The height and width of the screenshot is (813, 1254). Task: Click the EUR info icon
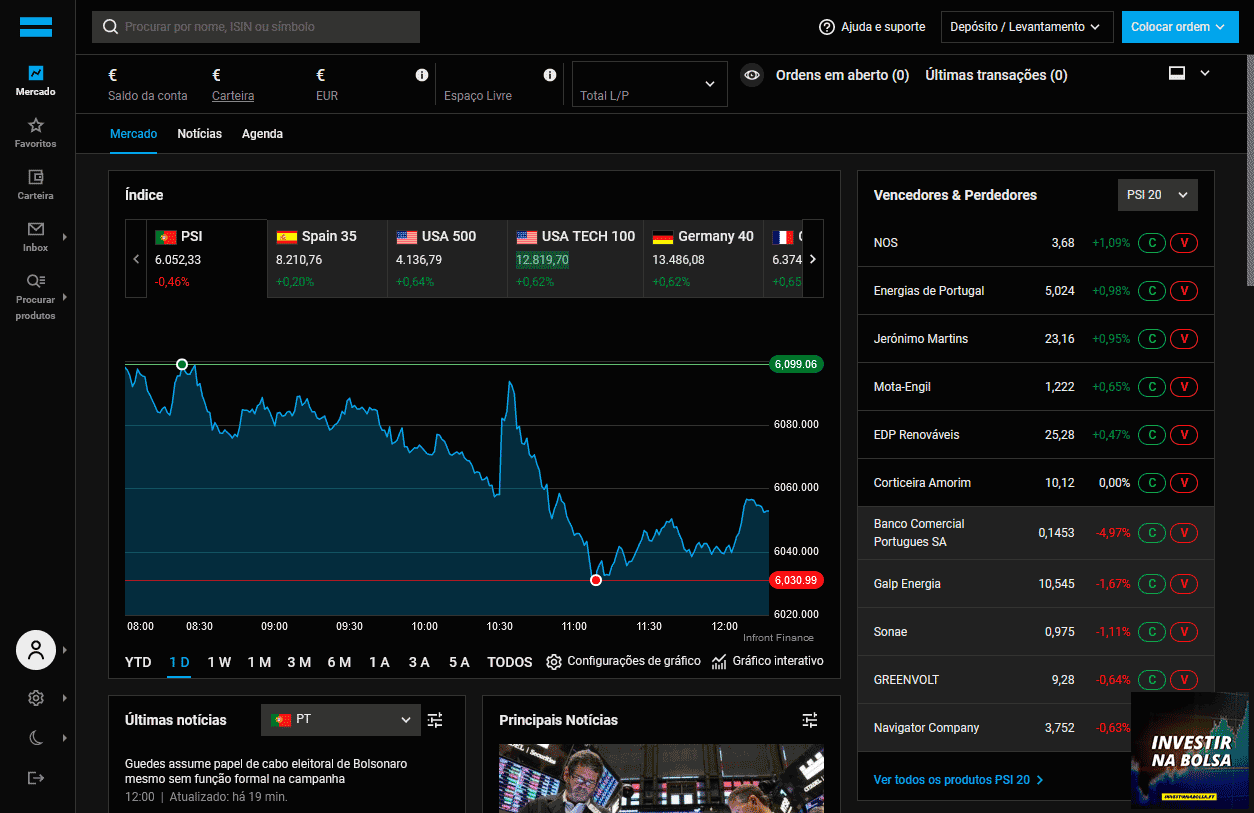pos(422,75)
